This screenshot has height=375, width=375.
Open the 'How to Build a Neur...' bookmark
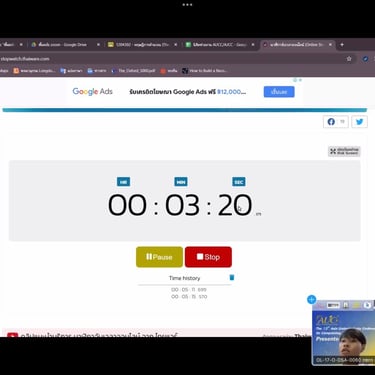pos(205,71)
